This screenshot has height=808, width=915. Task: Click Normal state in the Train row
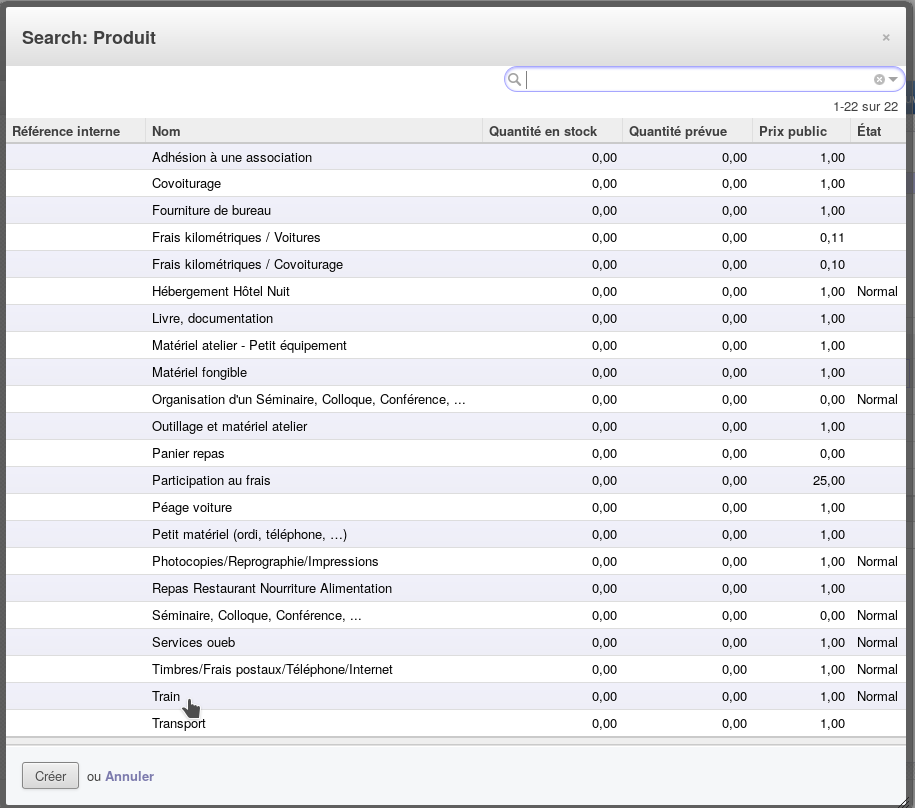point(877,697)
